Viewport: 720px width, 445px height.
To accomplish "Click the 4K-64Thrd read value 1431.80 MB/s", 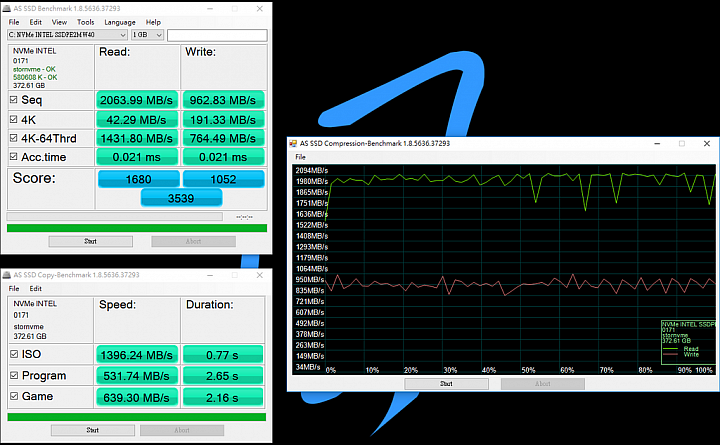I will tap(137, 138).
